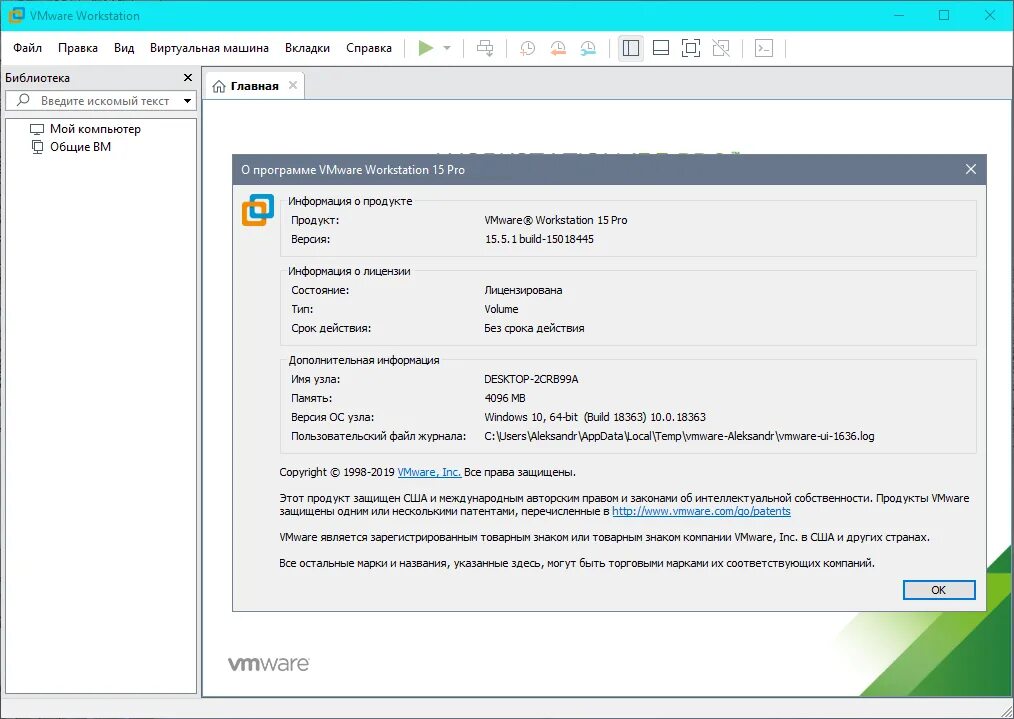This screenshot has height=719, width=1014.
Task: Open the Правка menu
Action: (78, 48)
